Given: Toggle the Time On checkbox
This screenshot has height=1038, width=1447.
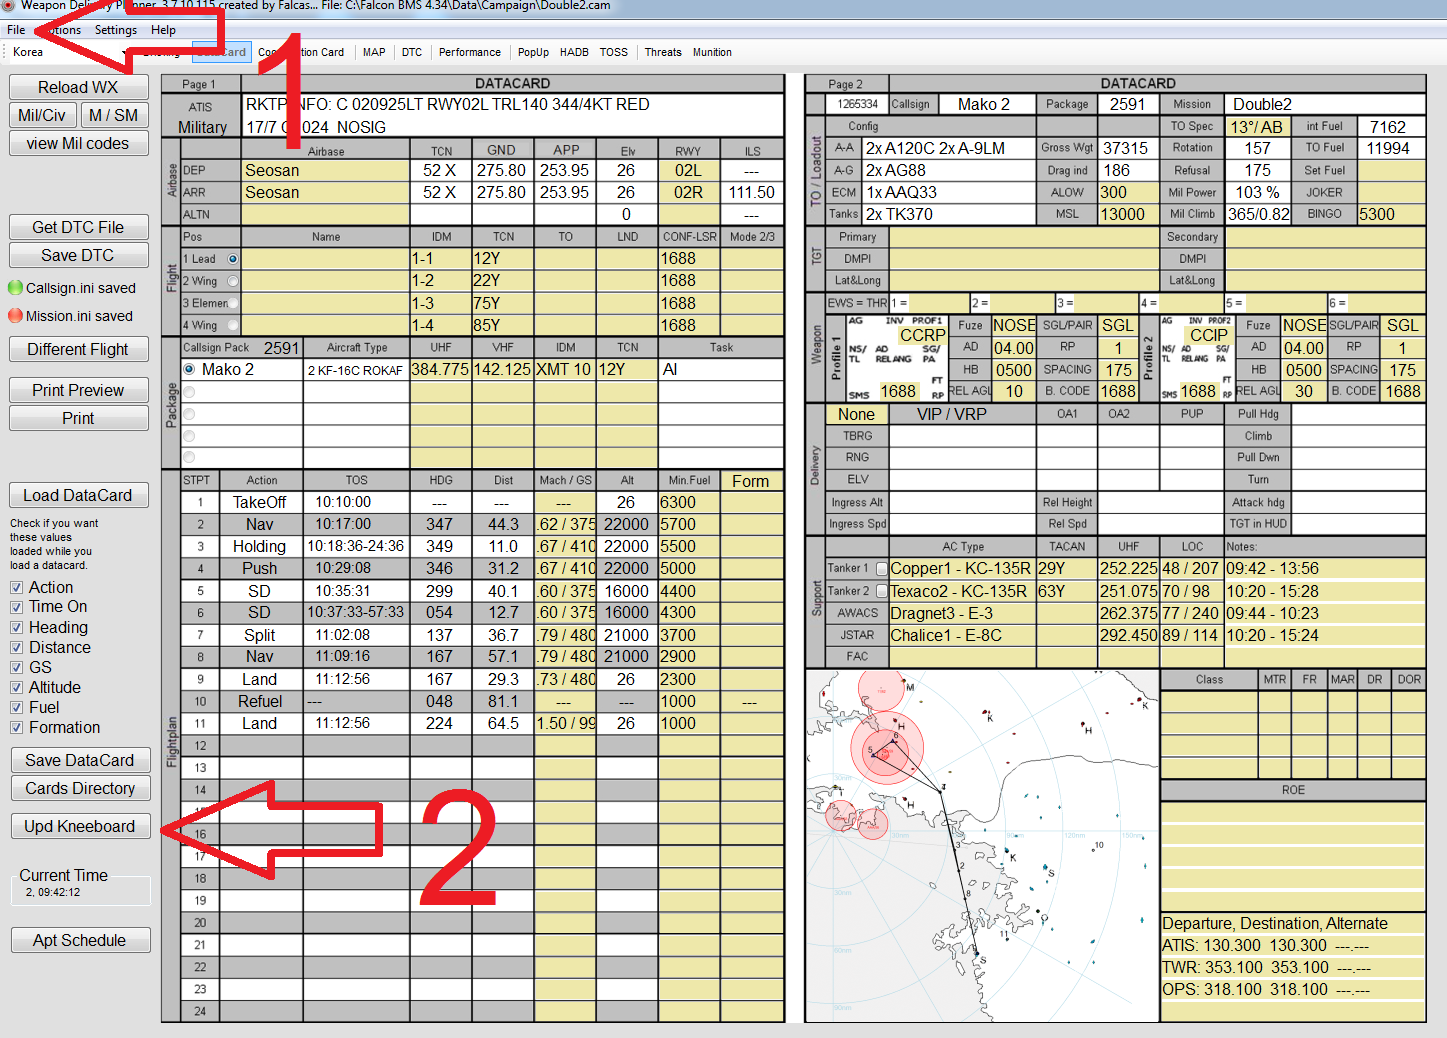Looking at the screenshot, I should (16, 607).
